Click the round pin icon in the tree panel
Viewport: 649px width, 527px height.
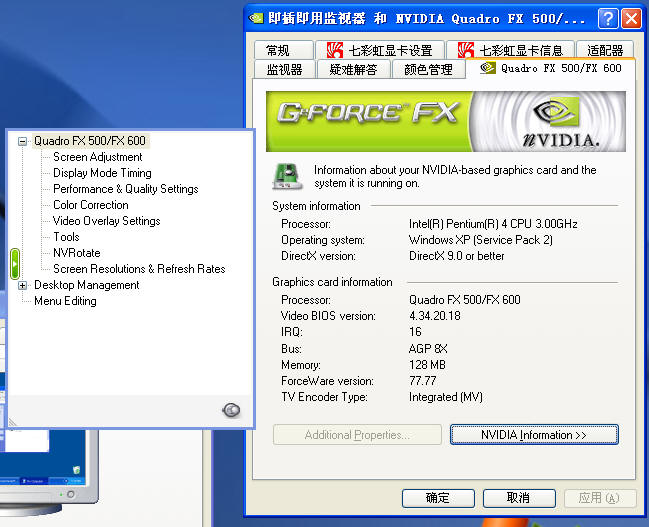pos(231,410)
